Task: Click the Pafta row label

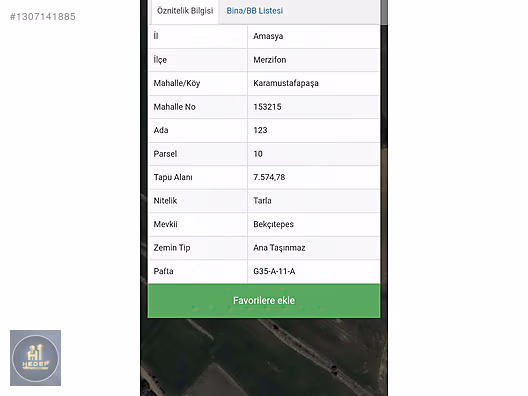Action: point(163,271)
